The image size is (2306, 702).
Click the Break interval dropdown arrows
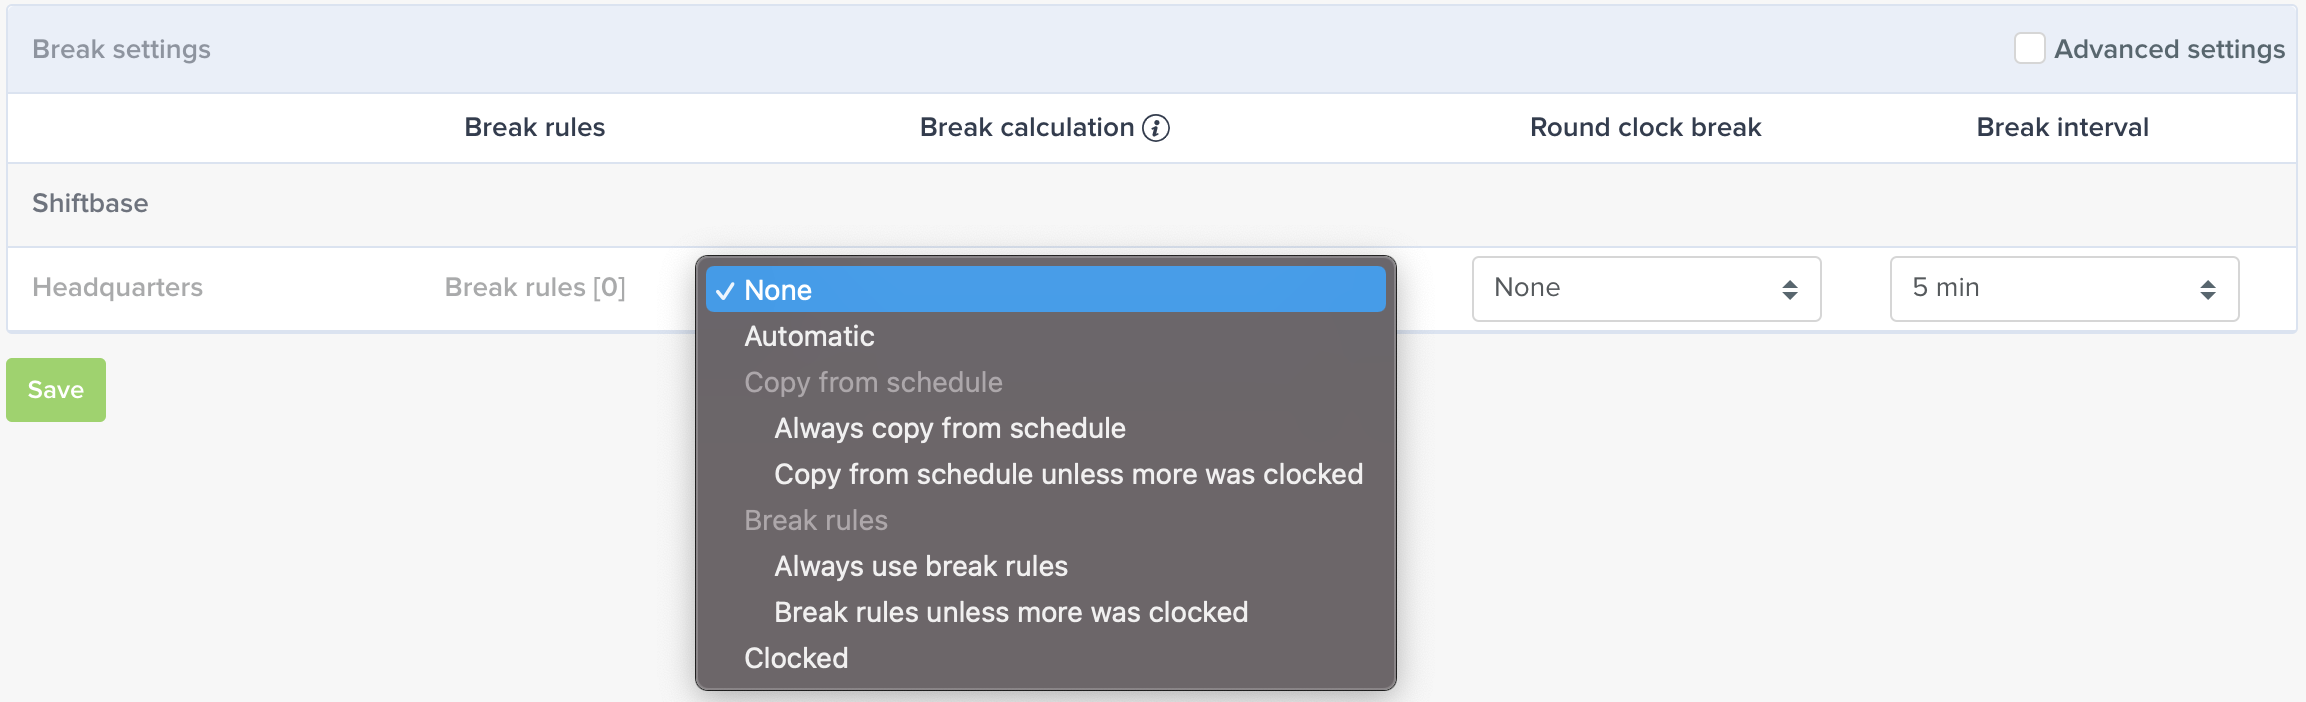tap(2208, 290)
